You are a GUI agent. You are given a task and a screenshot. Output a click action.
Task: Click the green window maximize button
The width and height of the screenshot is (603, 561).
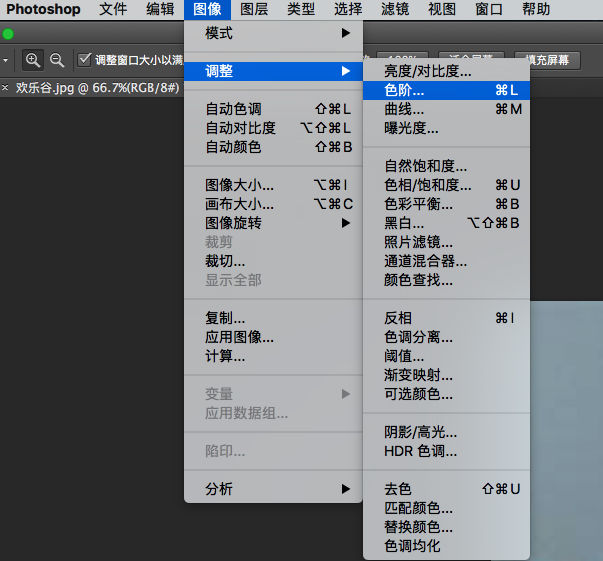click(x=8, y=34)
